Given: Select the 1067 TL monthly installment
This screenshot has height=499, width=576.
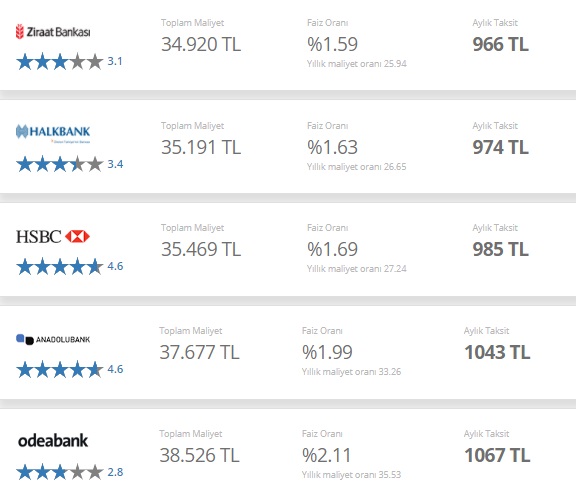Looking at the screenshot, I should (x=497, y=455).
